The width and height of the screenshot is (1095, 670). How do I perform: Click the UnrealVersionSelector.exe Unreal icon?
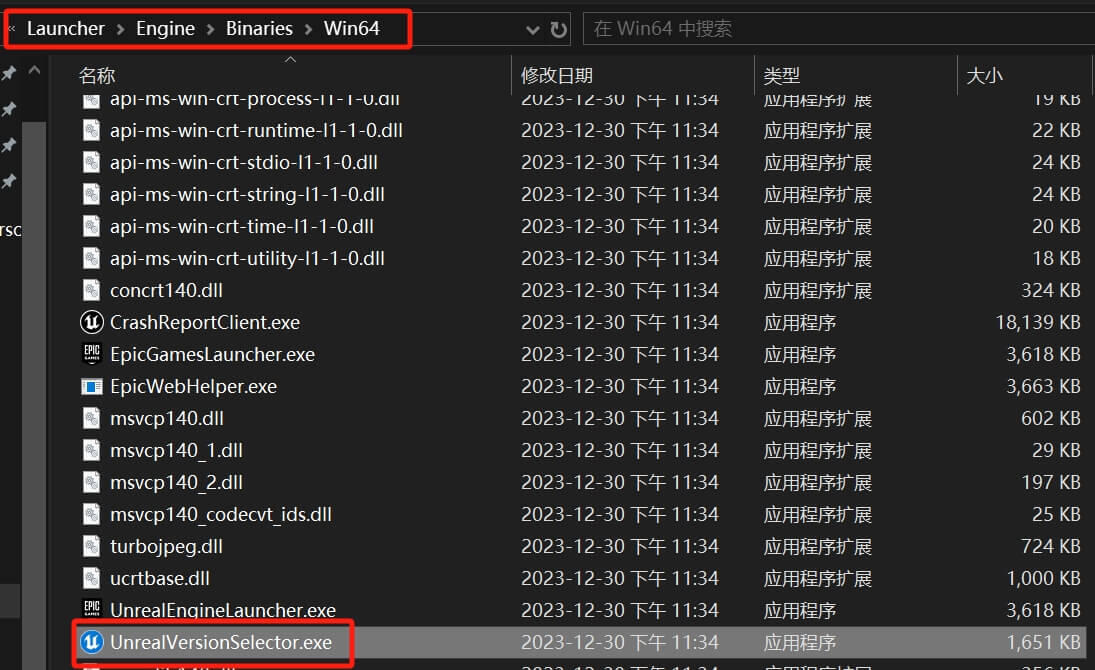(x=91, y=642)
